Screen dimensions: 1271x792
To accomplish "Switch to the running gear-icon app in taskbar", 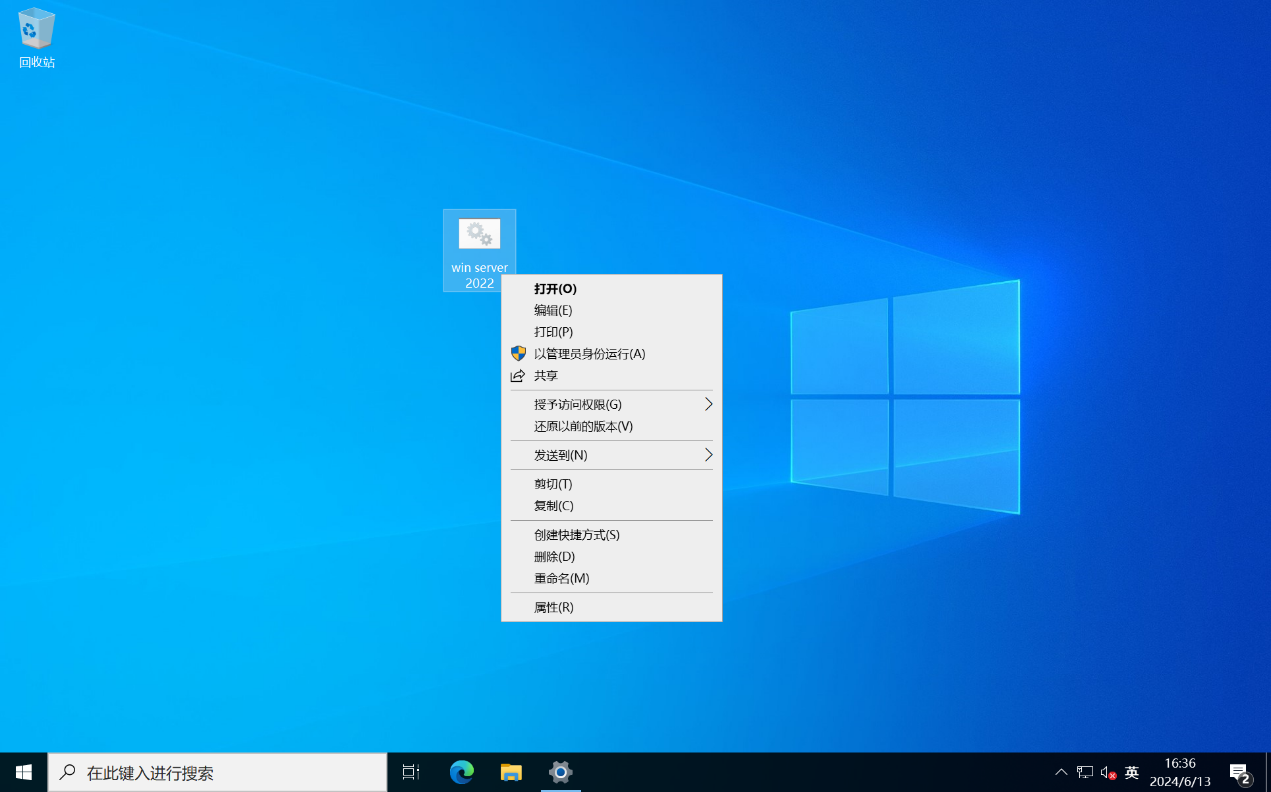I will pyautogui.click(x=561, y=772).
